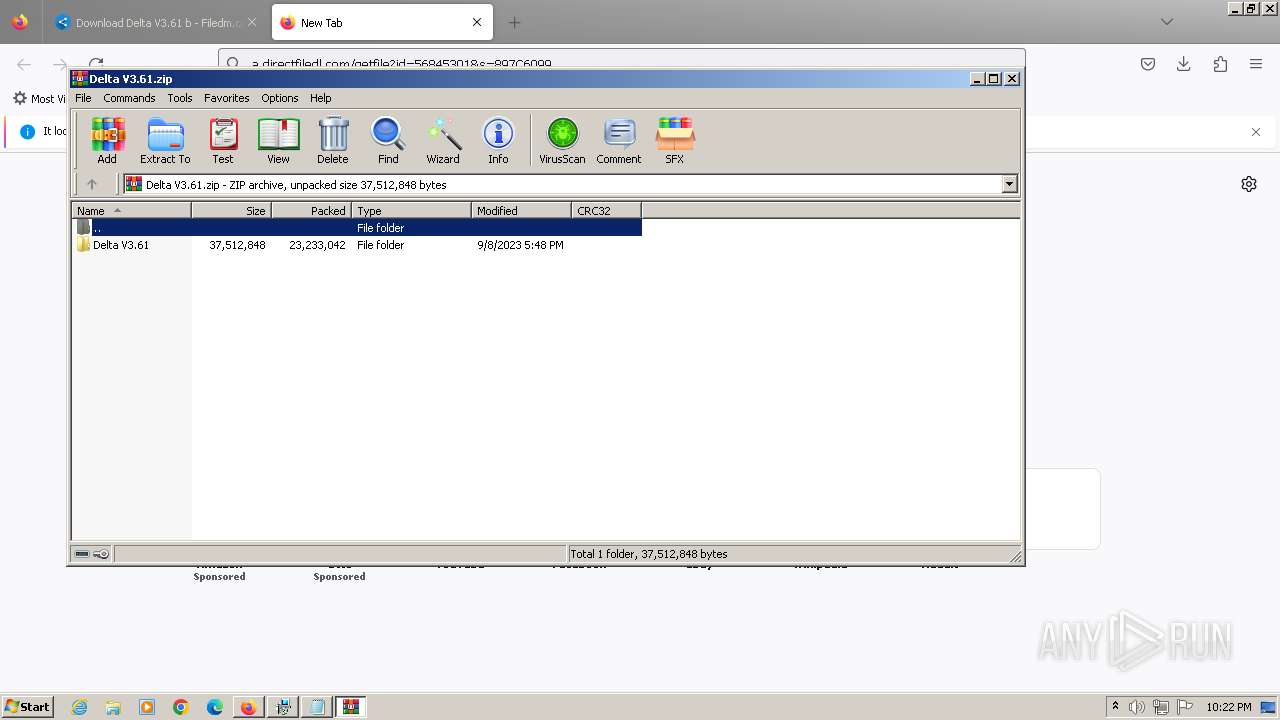The width and height of the screenshot is (1280, 720).
Task: Open Firefox list all tabs dropdown
Action: [1167, 22]
